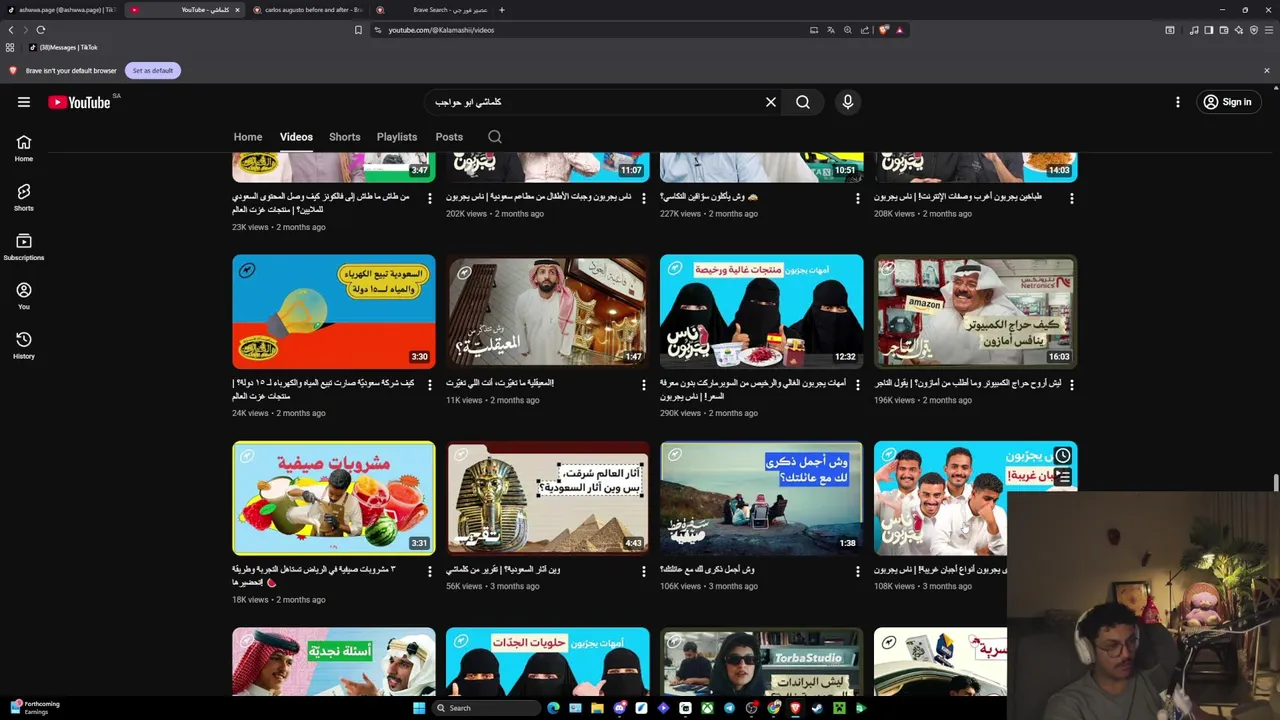Image resolution: width=1280 pixels, height=720 pixels.
Task: Dismiss the default browser notification bar
Action: tap(1267, 71)
